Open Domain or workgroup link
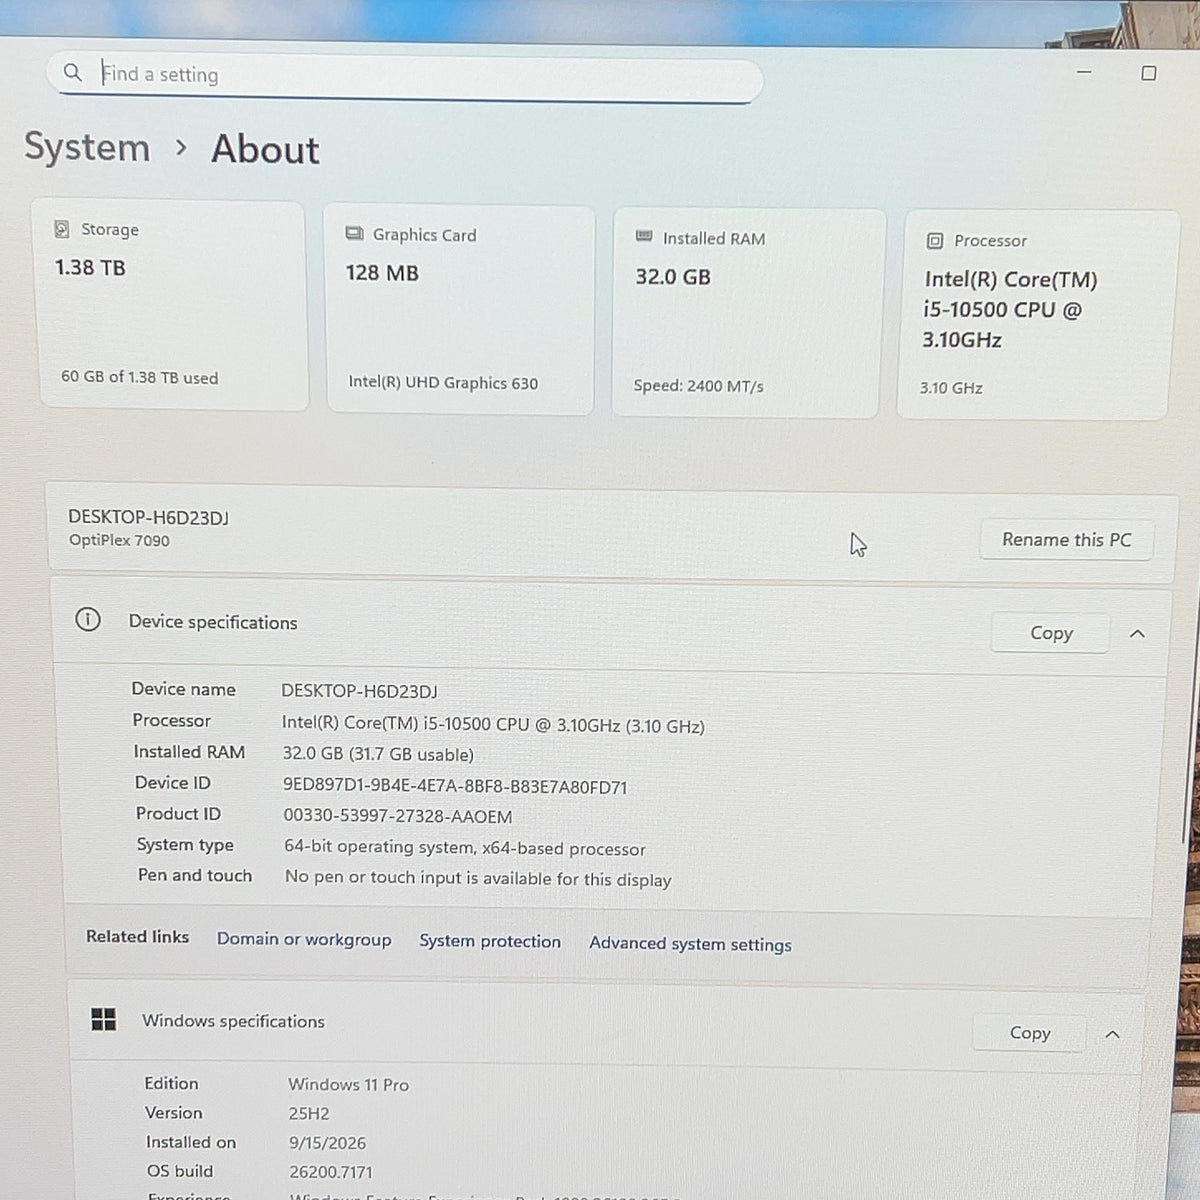The width and height of the screenshot is (1200, 1200). [304, 939]
